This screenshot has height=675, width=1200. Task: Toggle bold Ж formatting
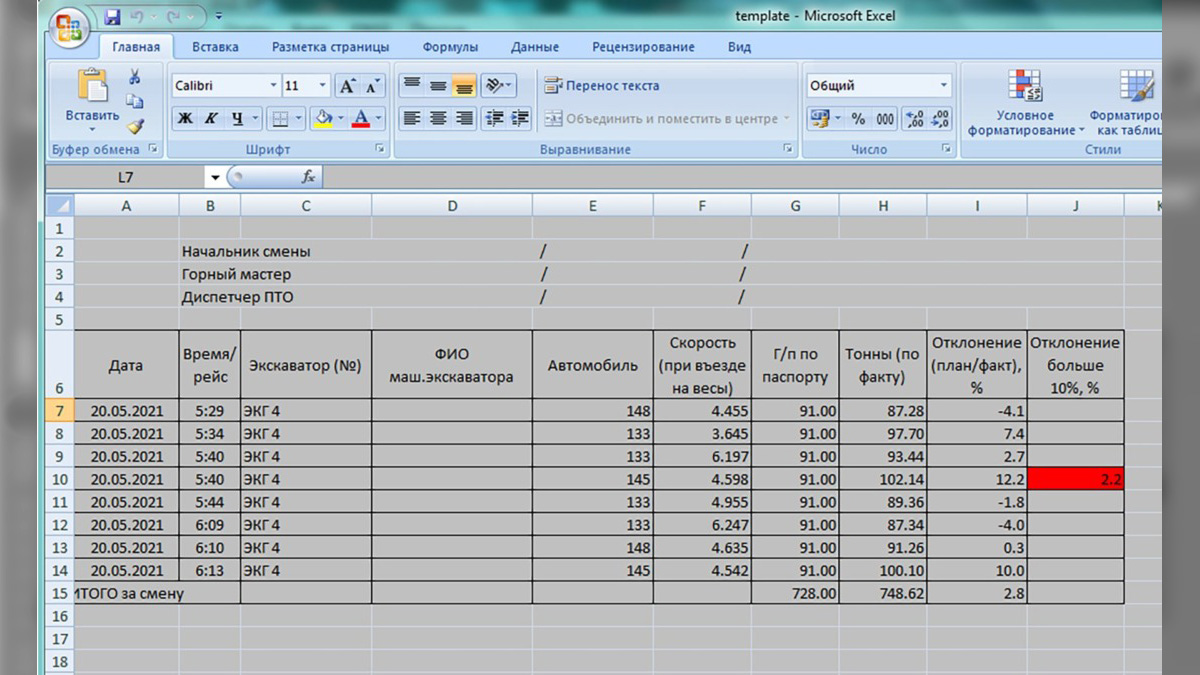(185, 119)
